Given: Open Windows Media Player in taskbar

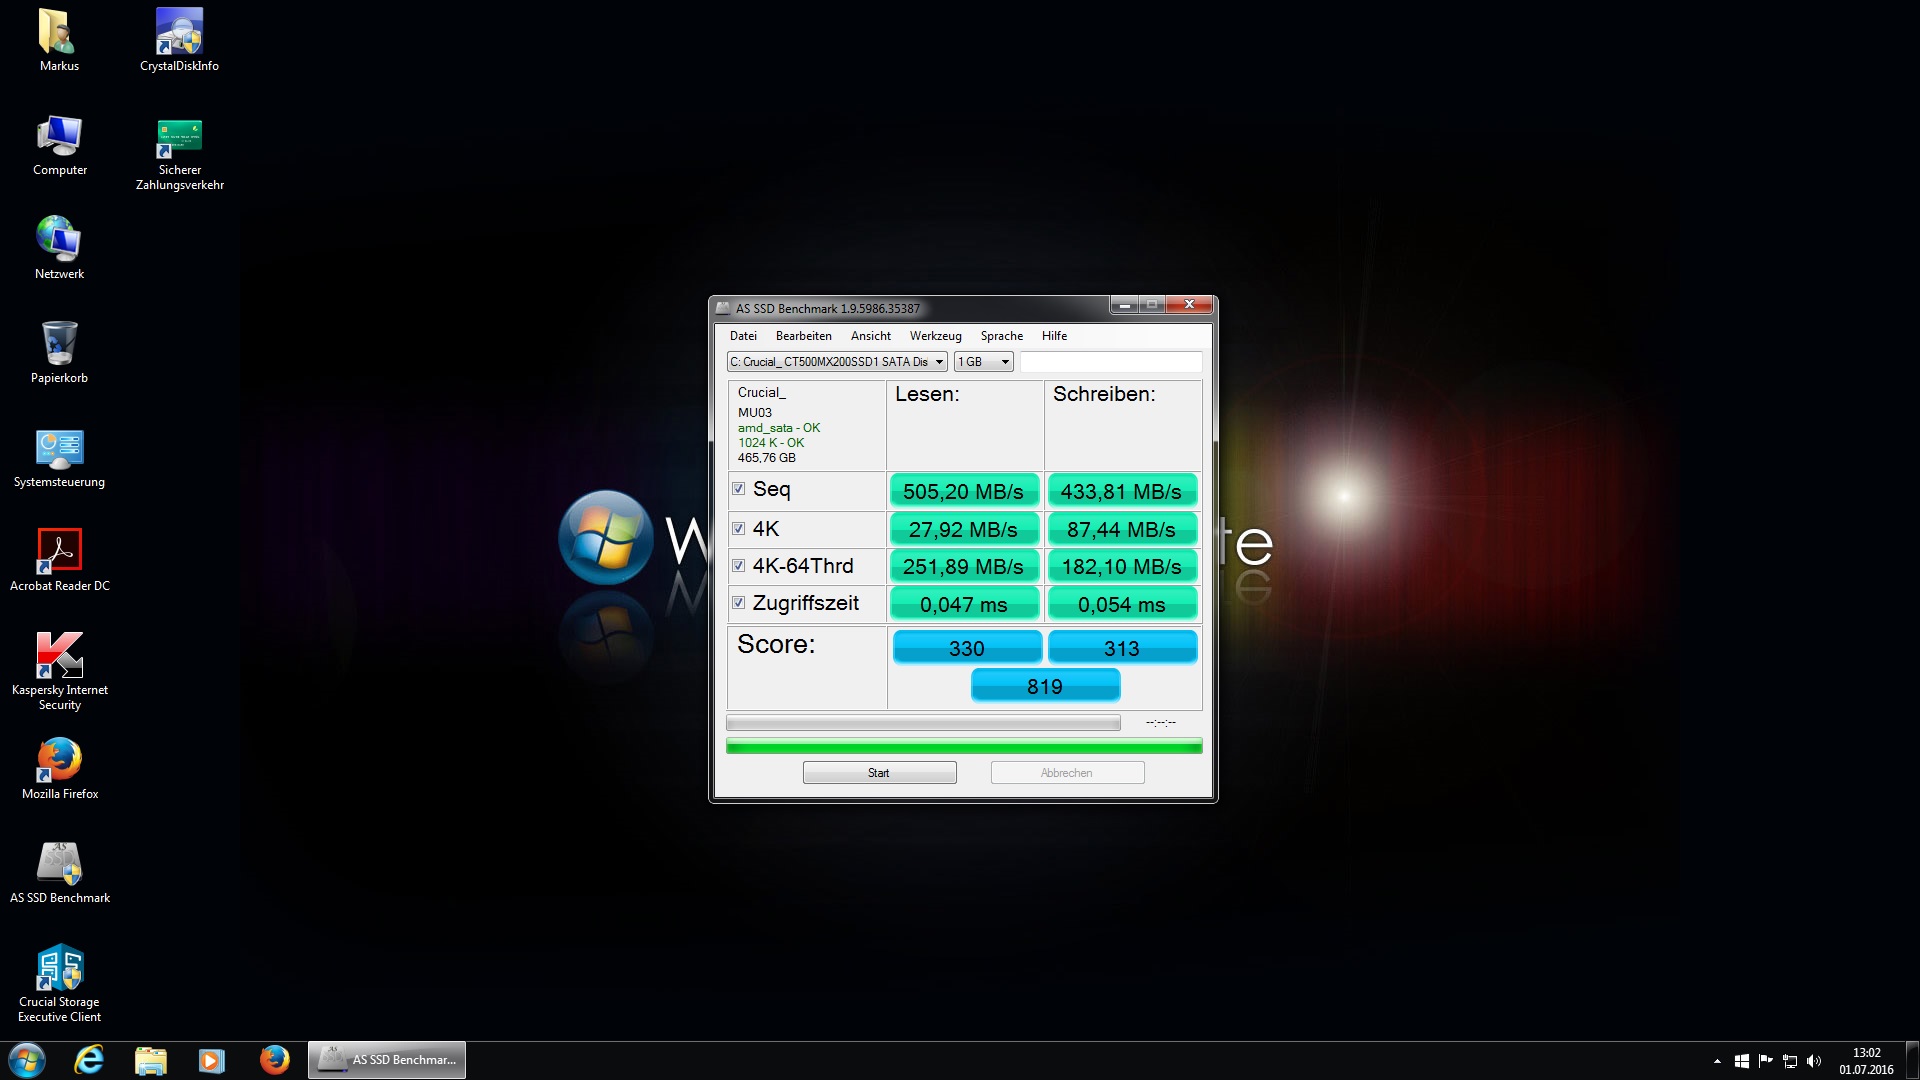Looking at the screenshot, I should click(212, 1060).
